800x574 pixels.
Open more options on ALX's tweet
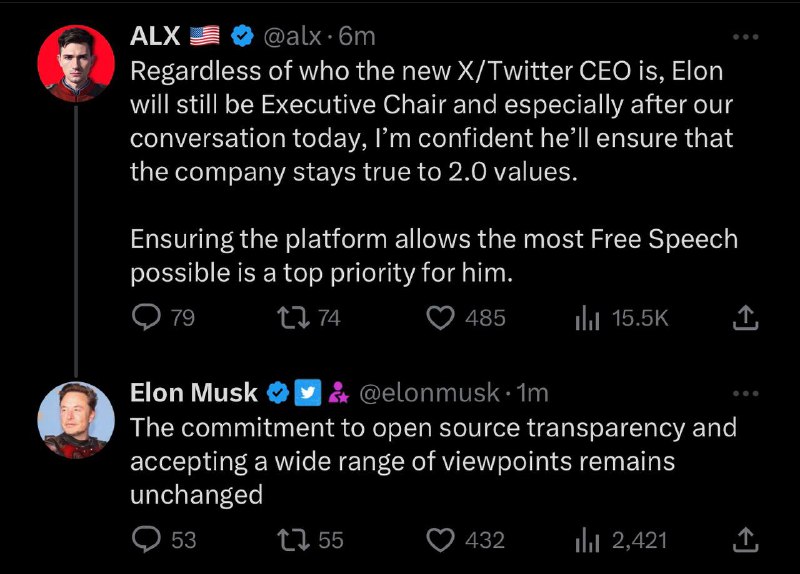745,37
